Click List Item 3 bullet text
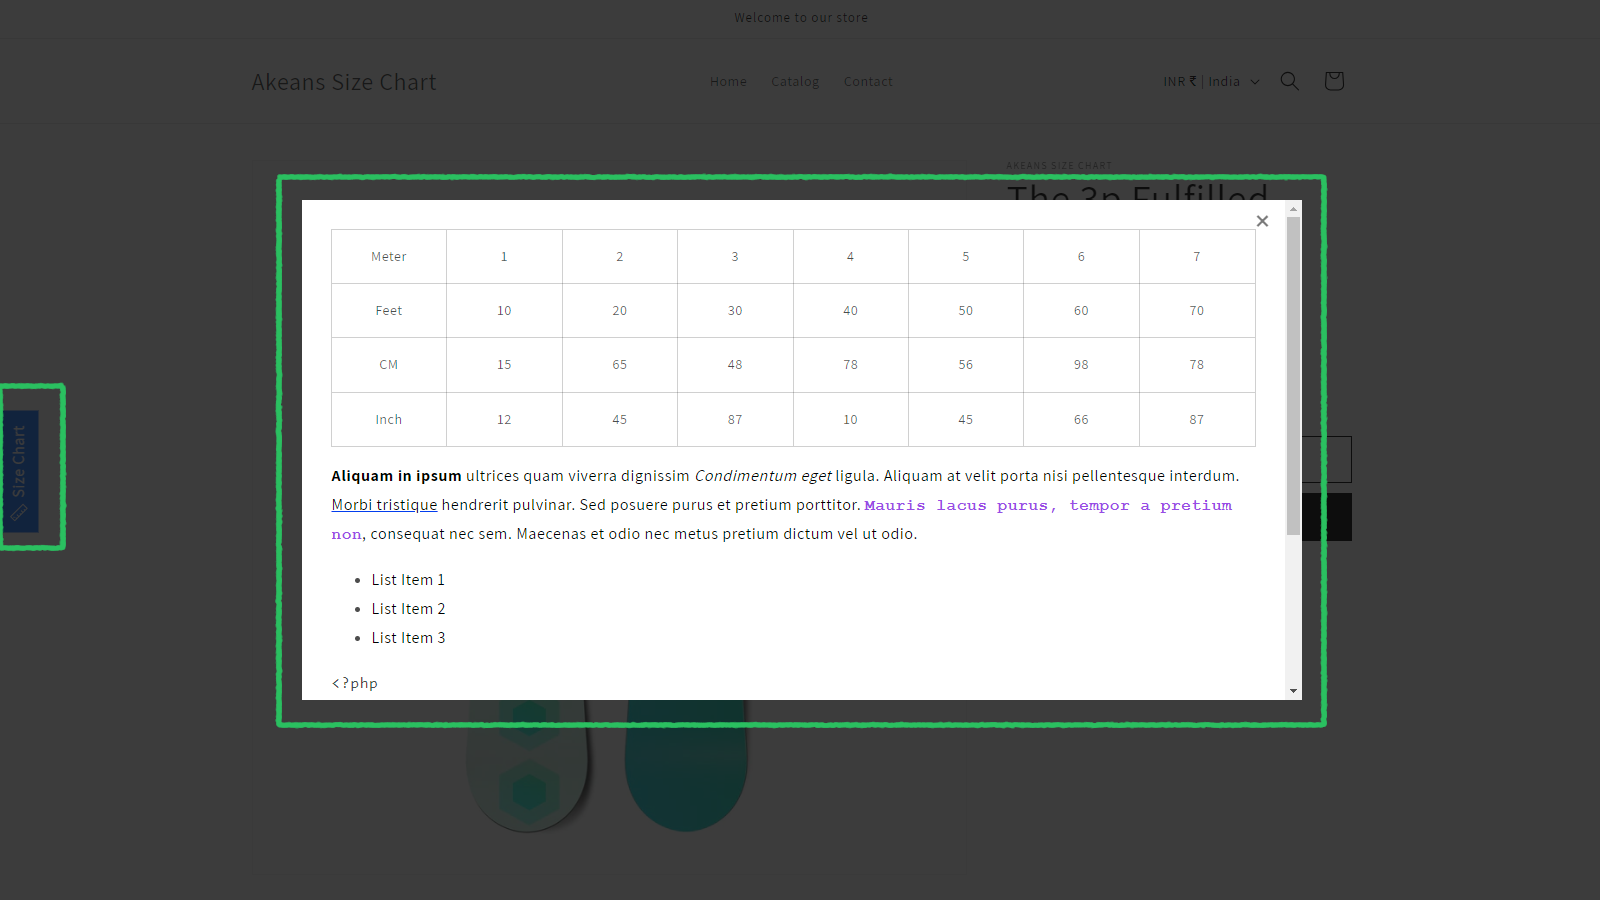The image size is (1600, 900). pyautogui.click(x=408, y=638)
